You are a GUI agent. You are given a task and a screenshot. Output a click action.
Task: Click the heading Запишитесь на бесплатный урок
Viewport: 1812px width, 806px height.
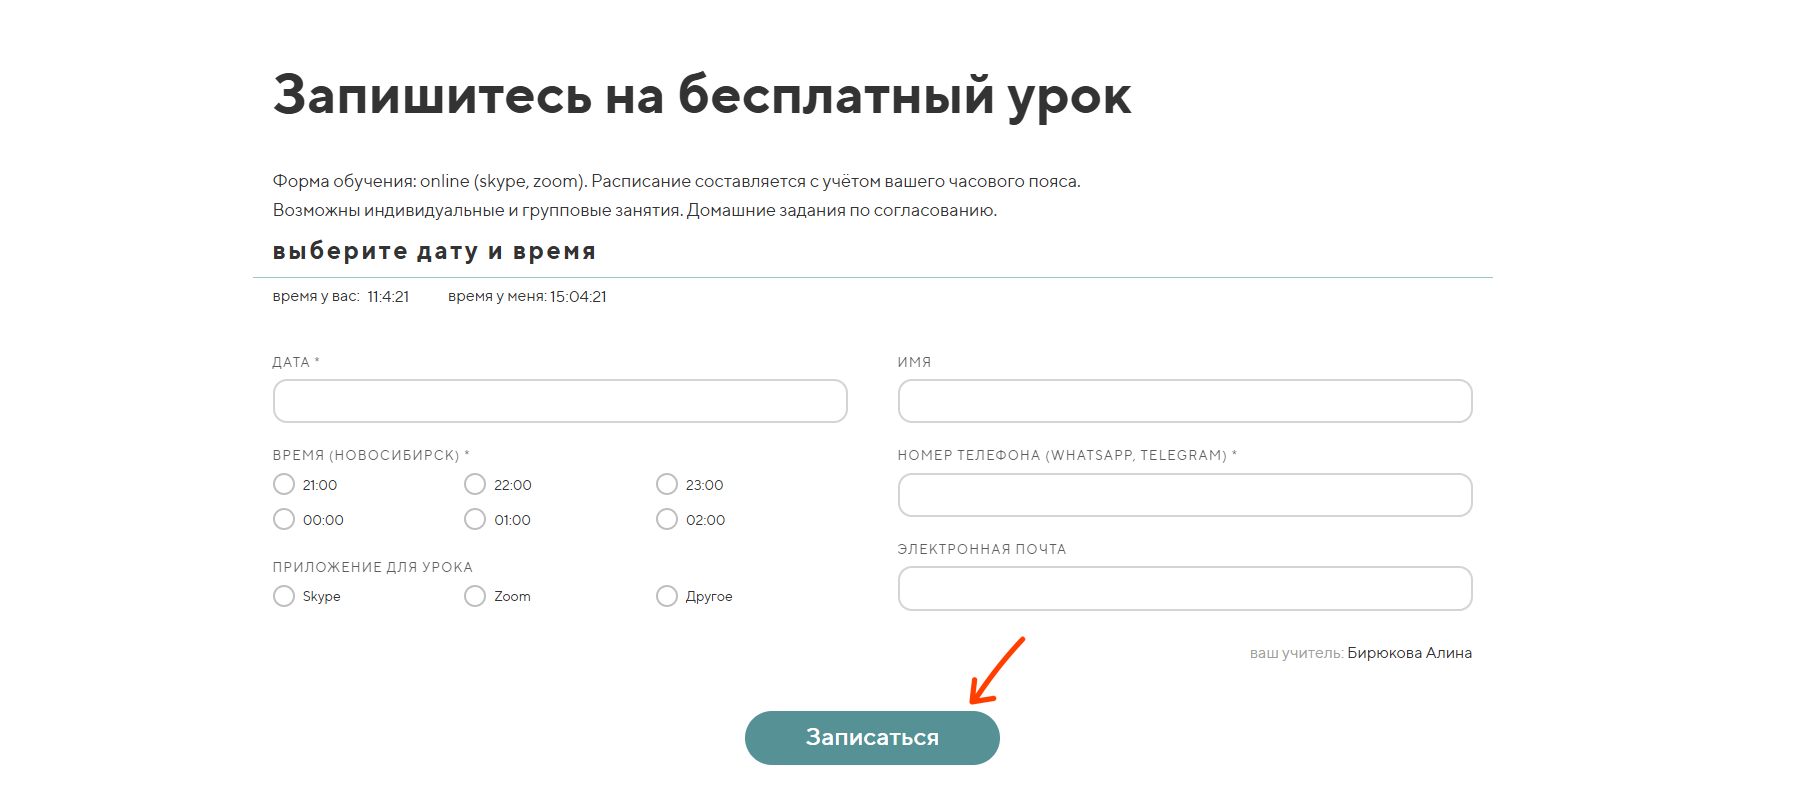702,93
